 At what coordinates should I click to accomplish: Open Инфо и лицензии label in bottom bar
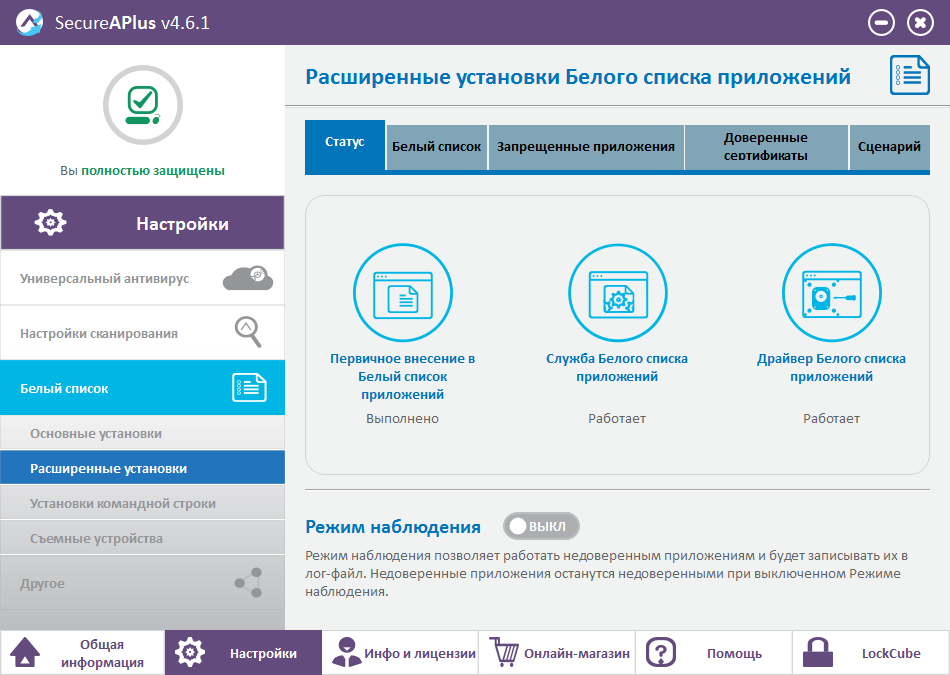(x=420, y=654)
